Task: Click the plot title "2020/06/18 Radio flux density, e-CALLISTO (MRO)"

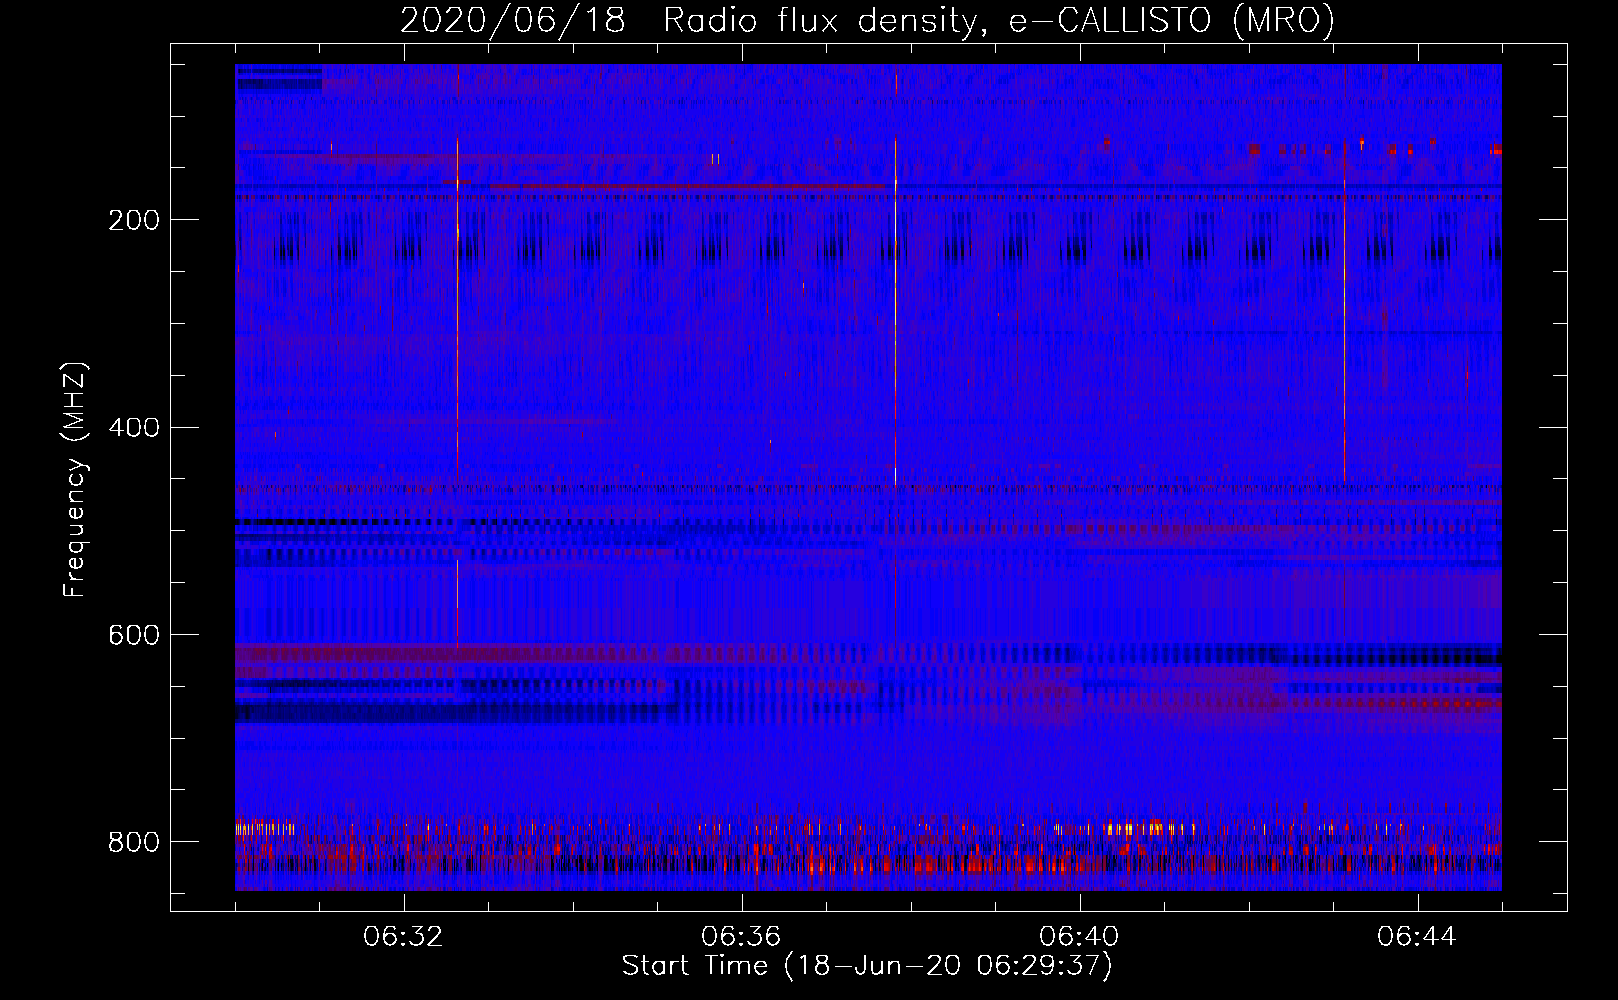Action: click(x=867, y=20)
